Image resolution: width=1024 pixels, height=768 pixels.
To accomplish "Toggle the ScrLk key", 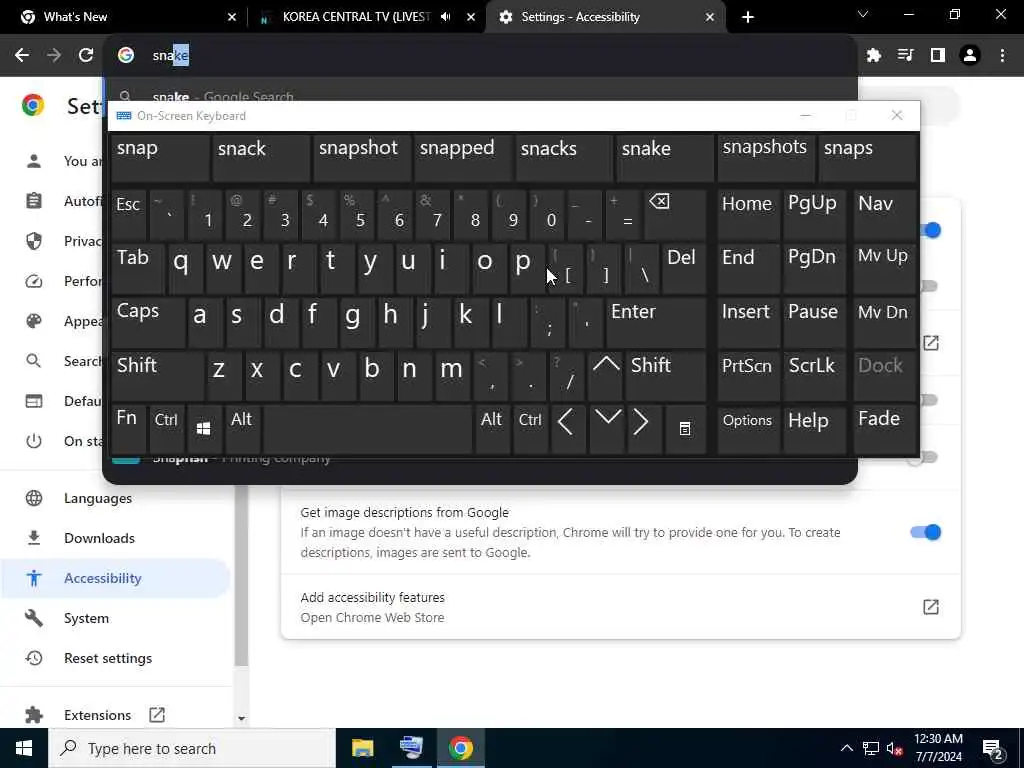I will click(813, 376).
